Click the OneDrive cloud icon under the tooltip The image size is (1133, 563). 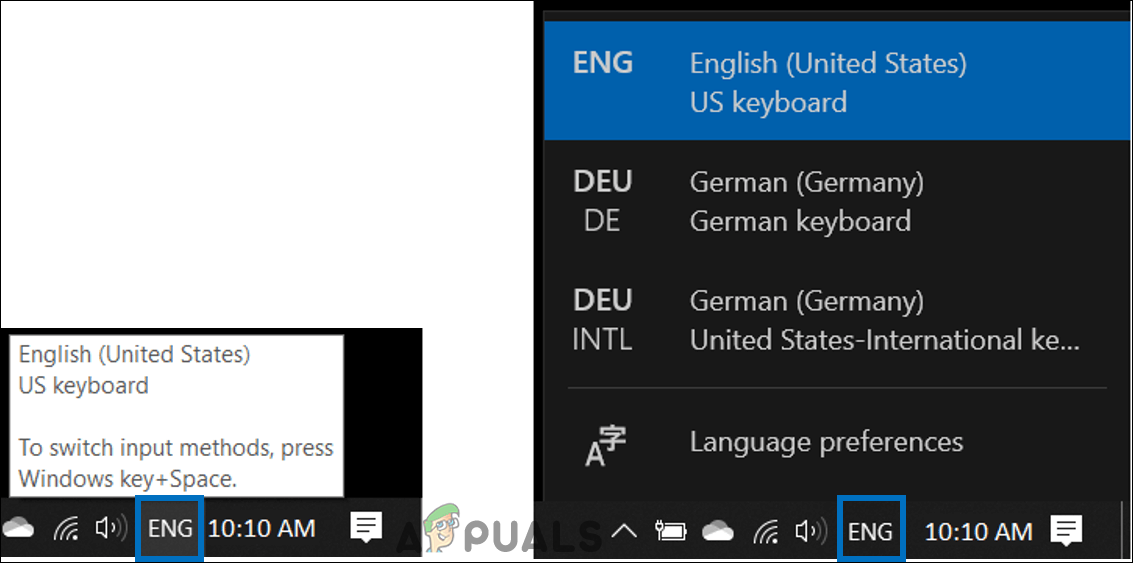point(17,528)
